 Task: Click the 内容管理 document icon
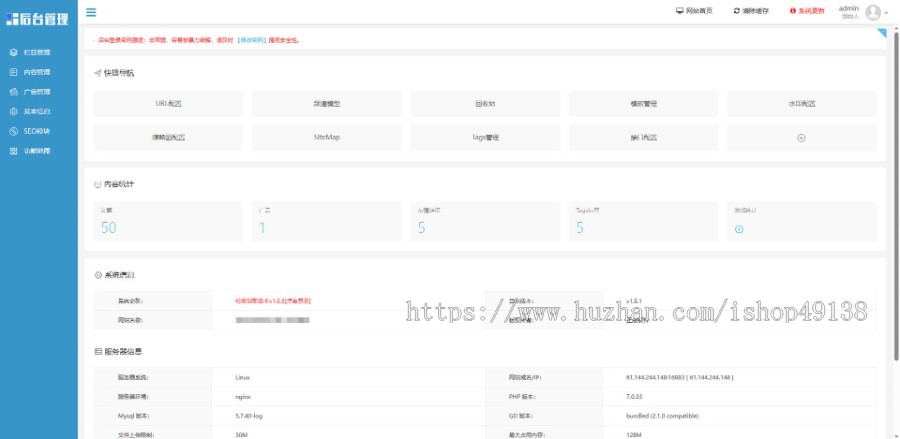click(x=14, y=72)
